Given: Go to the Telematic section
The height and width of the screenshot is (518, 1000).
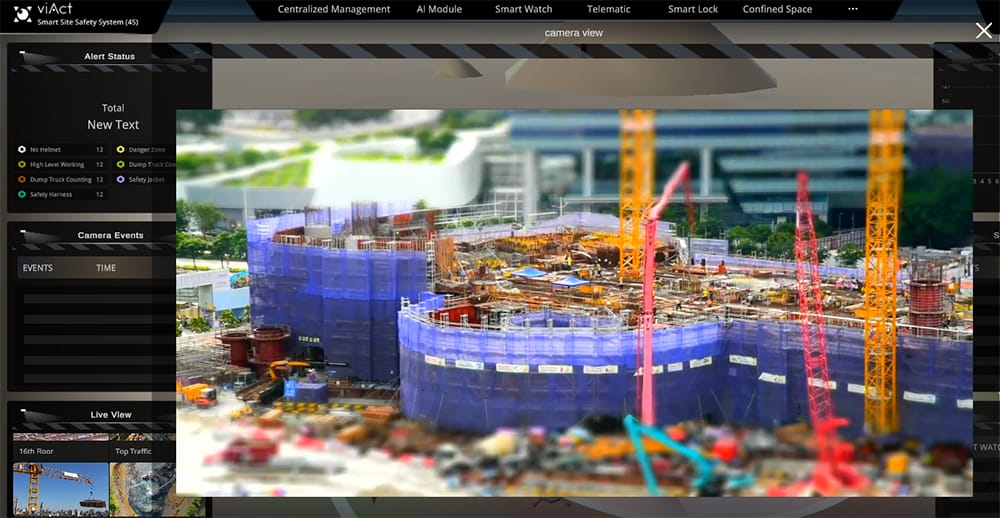Looking at the screenshot, I should 609,9.
